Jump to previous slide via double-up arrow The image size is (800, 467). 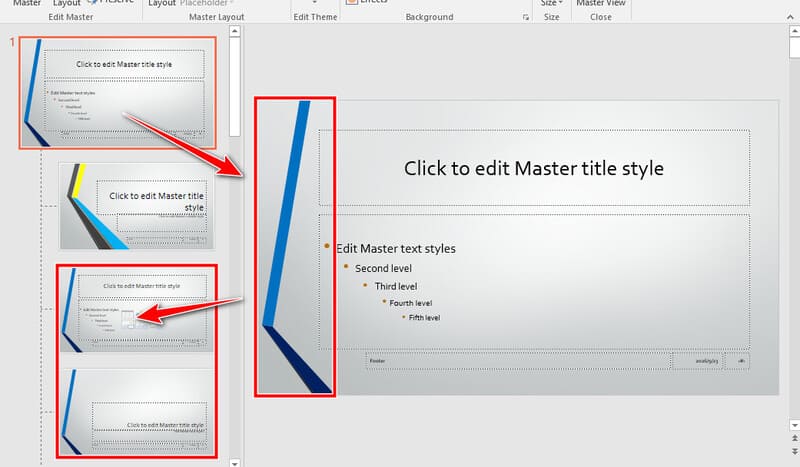point(794,438)
